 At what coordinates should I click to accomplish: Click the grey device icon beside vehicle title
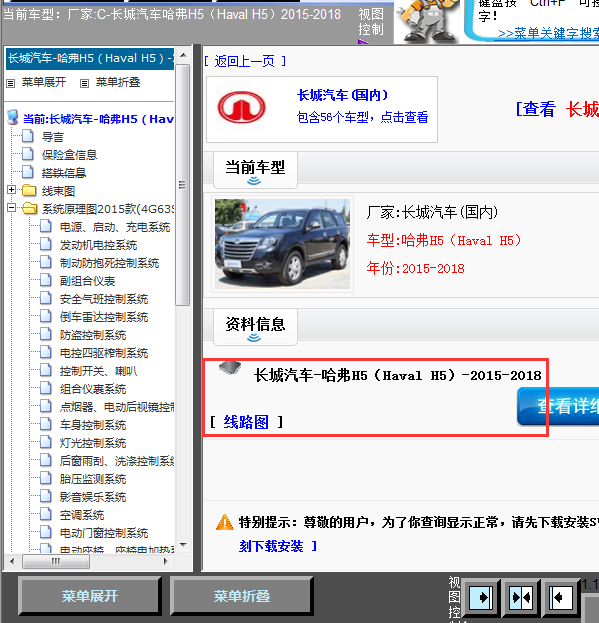click(x=230, y=368)
